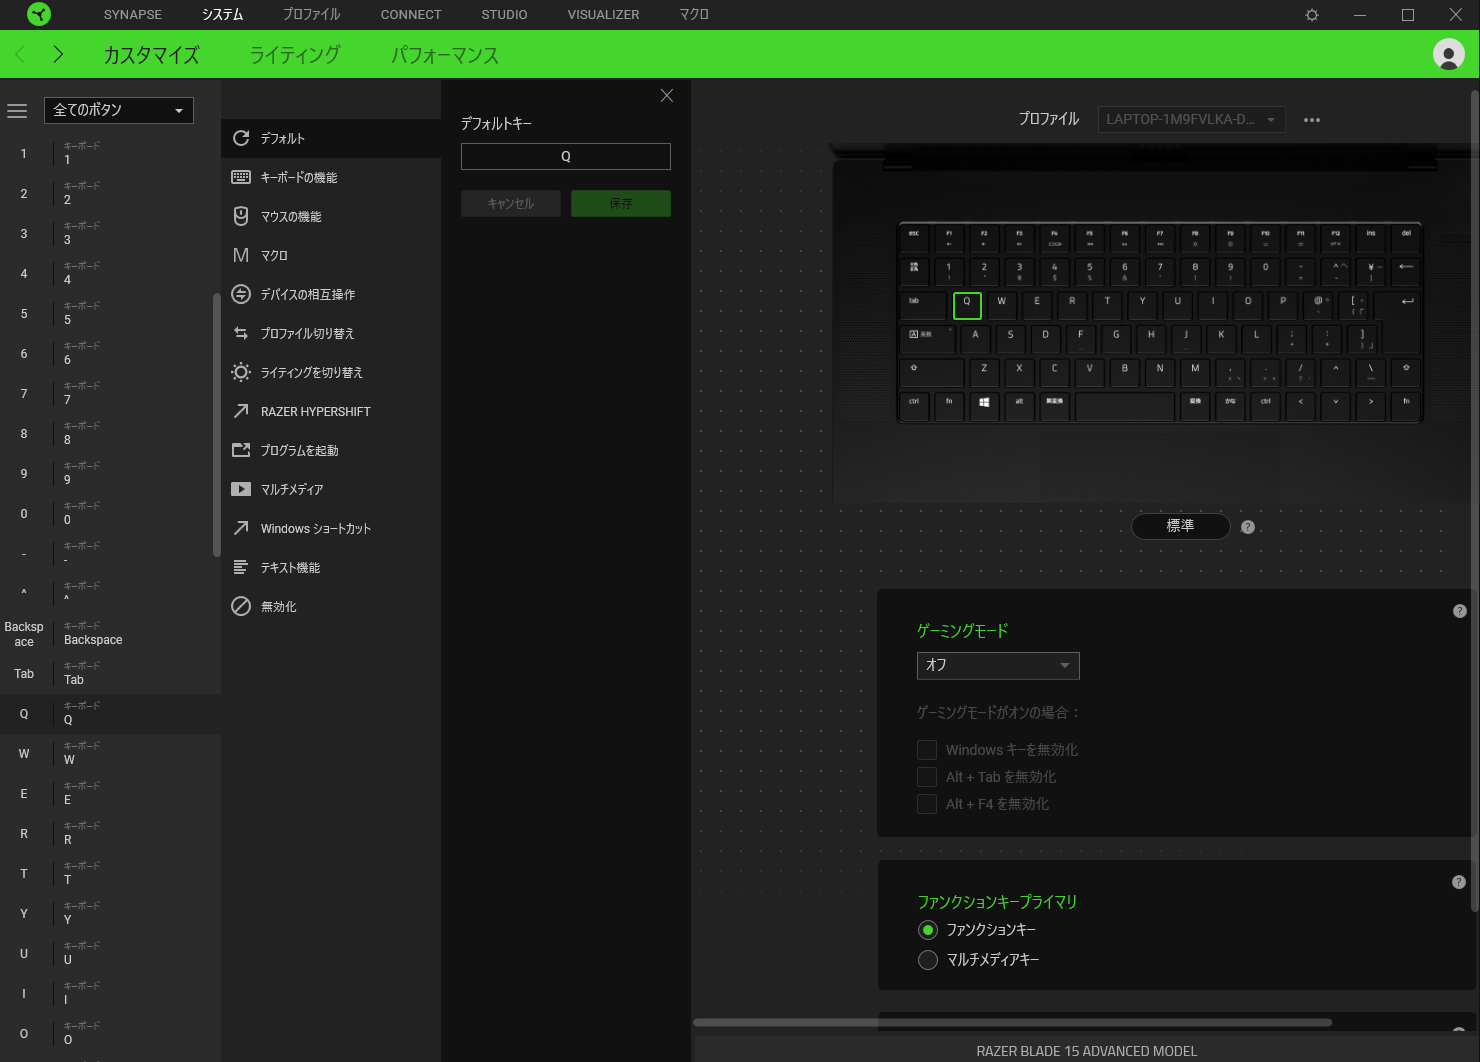Select the マルチメディア play icon
The image size is (1480, 1062).
(x=241, y=490)
